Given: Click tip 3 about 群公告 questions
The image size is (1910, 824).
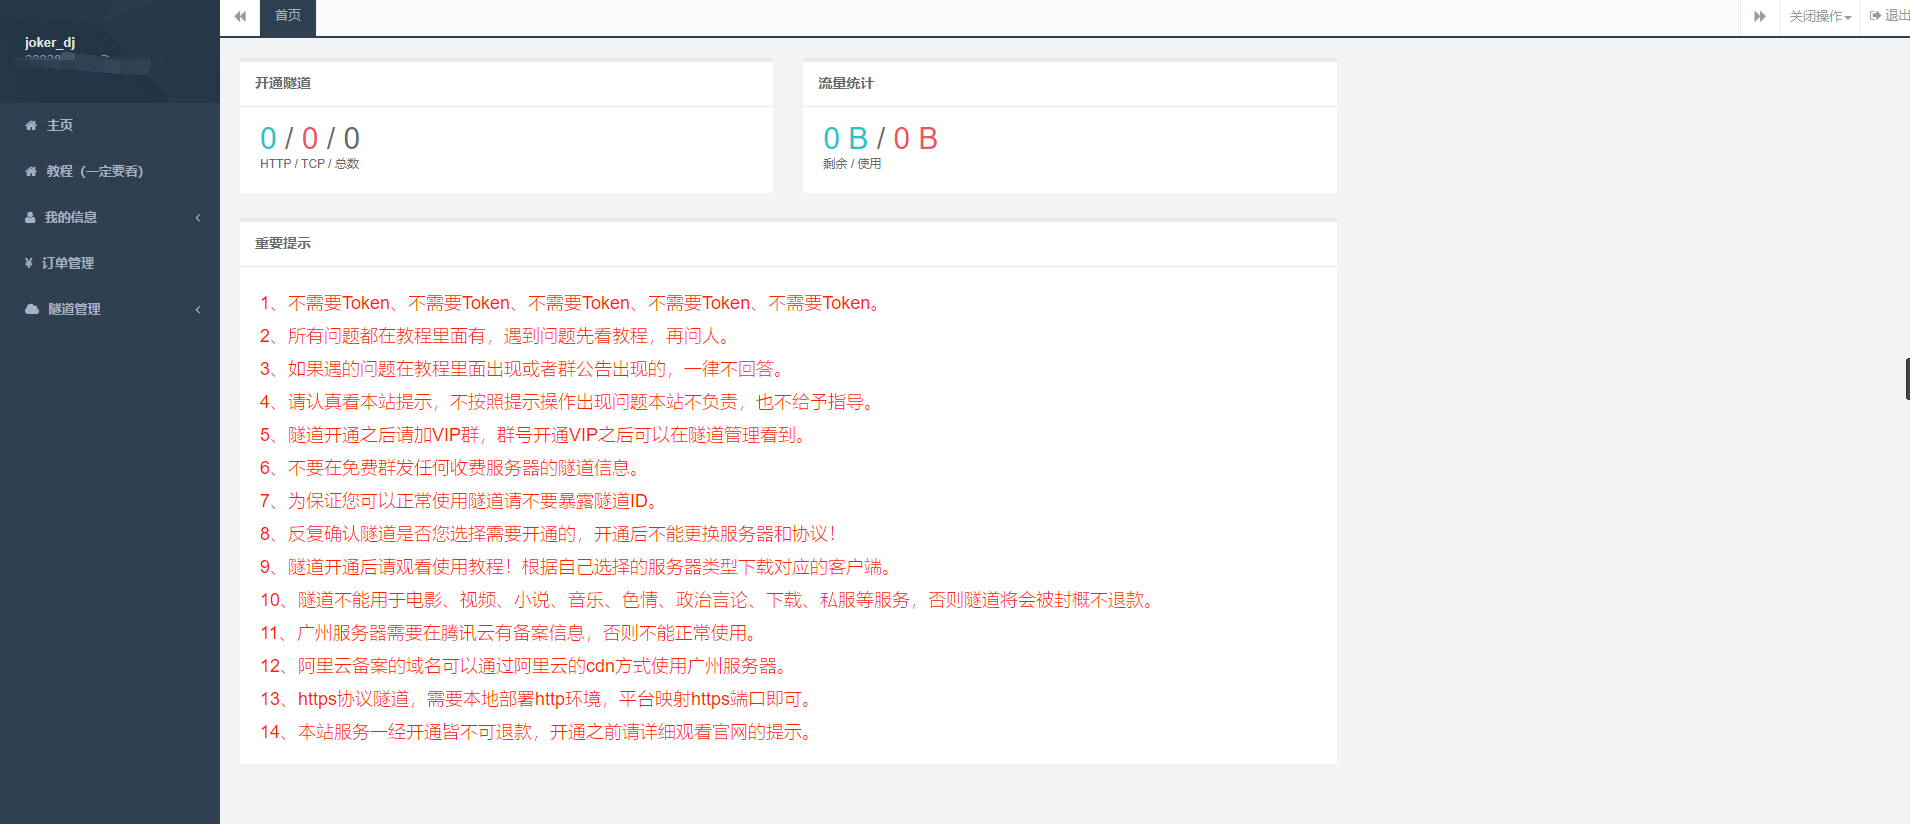Looking at the screenshot, I should pos(525,369).
